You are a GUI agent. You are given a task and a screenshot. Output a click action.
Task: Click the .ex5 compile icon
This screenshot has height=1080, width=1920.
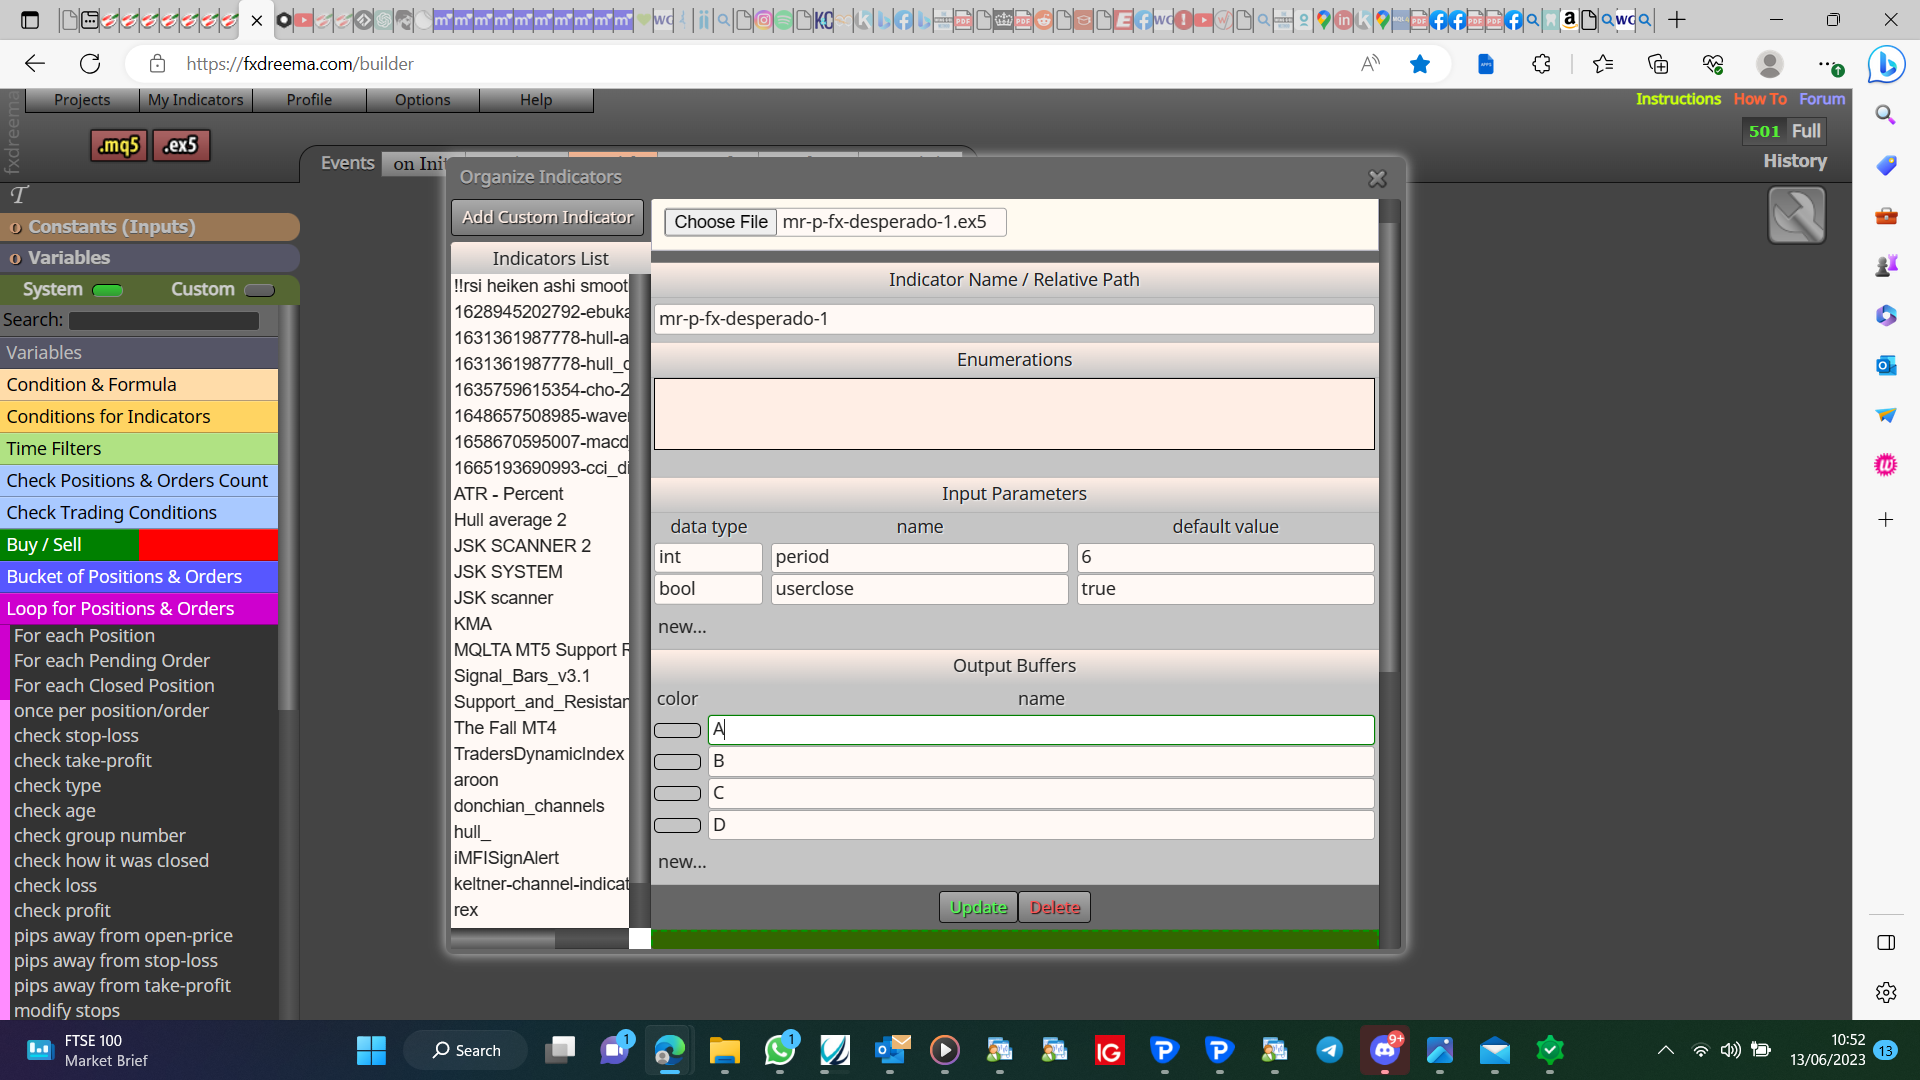[x=181, y=146]
